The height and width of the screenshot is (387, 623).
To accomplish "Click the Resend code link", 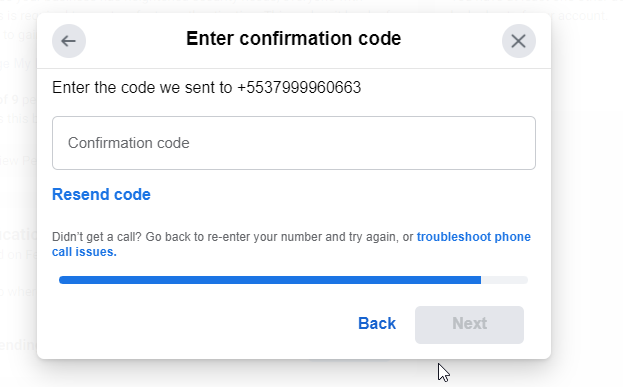I will pyautogui.click(x=101, y=194).
